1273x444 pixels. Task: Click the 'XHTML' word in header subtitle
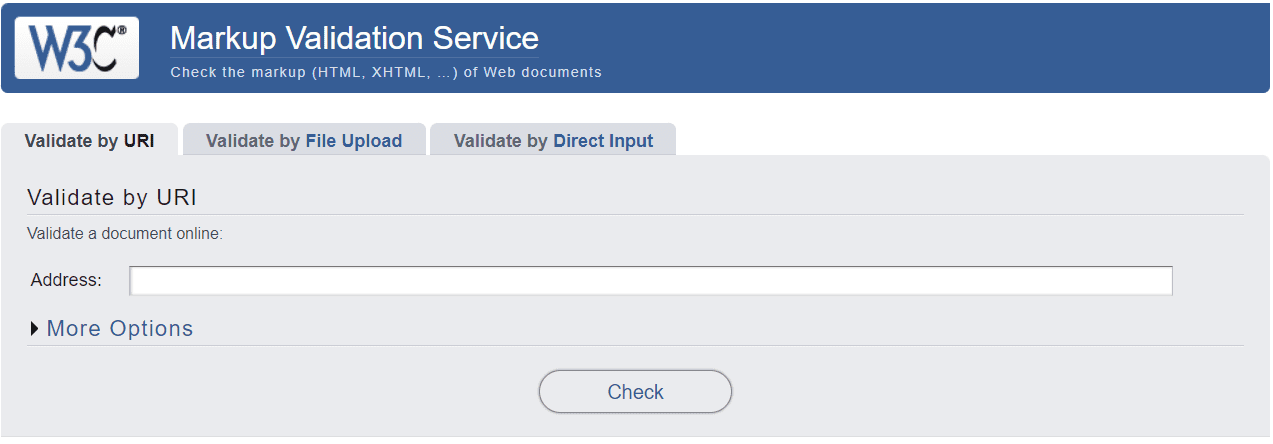[x=398, y=72]
